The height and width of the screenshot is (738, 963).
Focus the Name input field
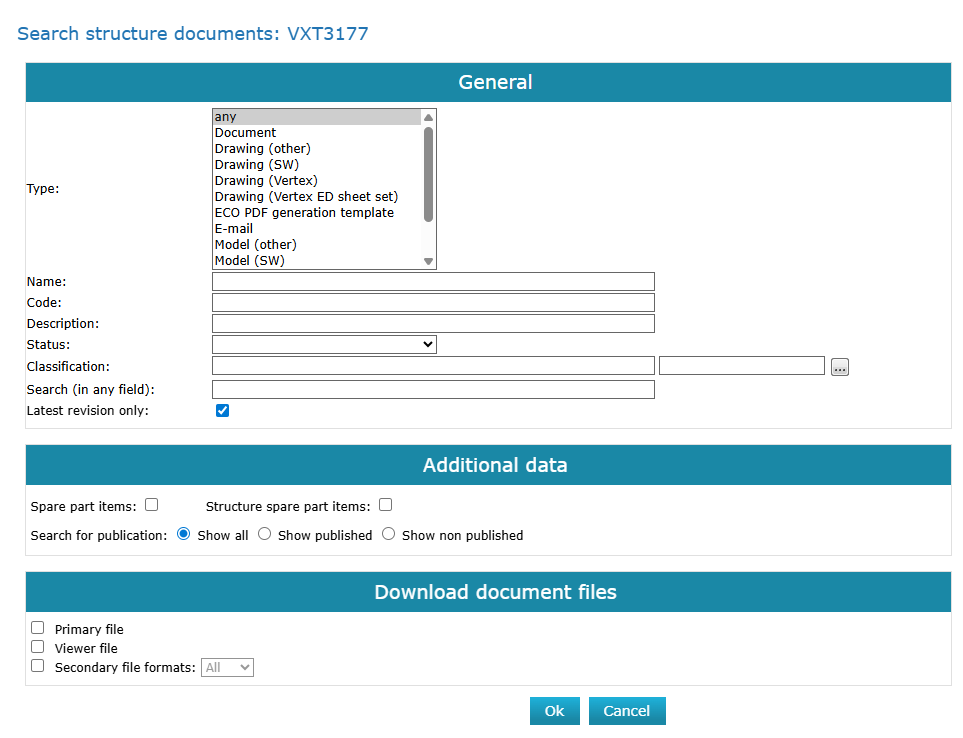(433, 282)
